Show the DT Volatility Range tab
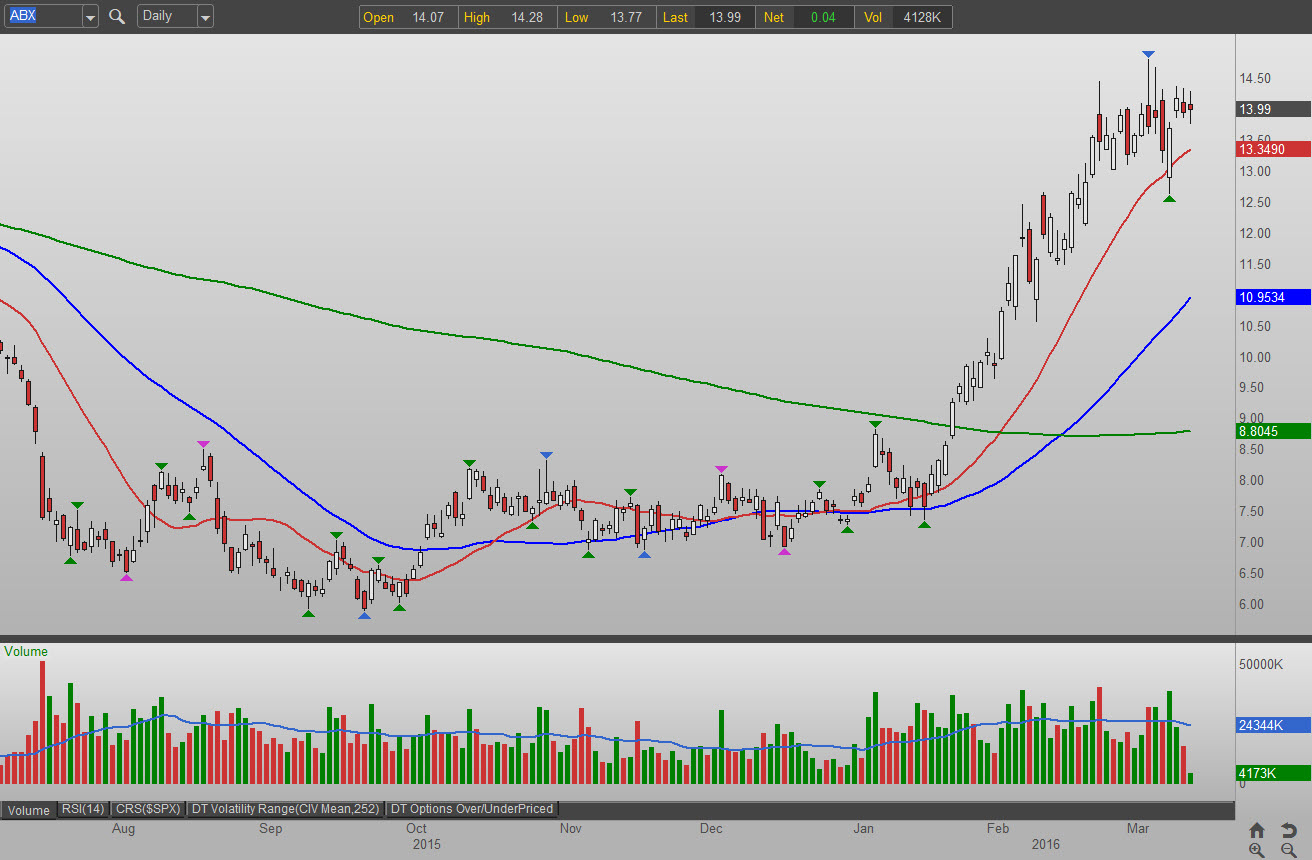Viewport: 1312px width, 860px height. pyautogui.click(x=286, y=809)
